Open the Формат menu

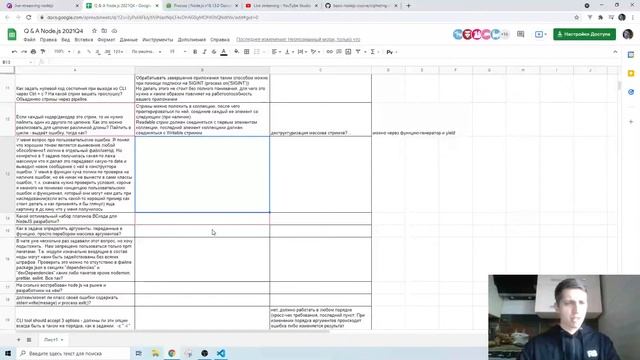(x=106, y=40)
